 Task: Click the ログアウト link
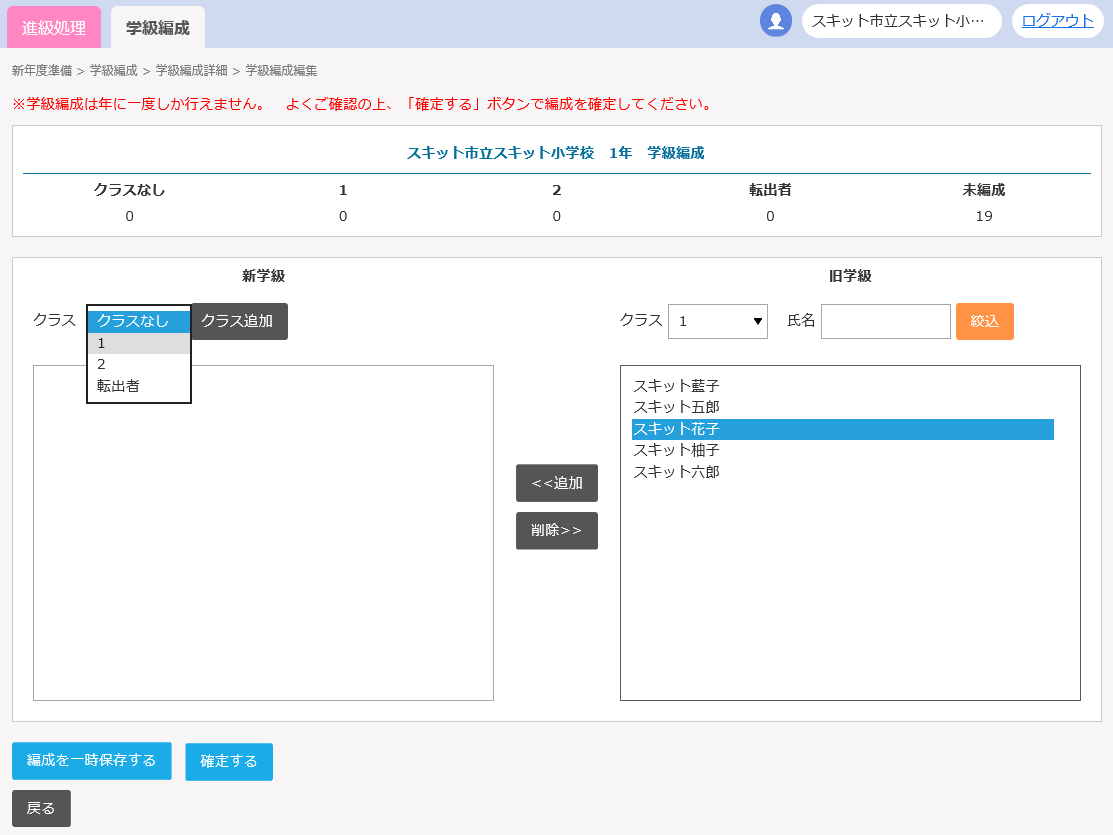click(1057, 21)
